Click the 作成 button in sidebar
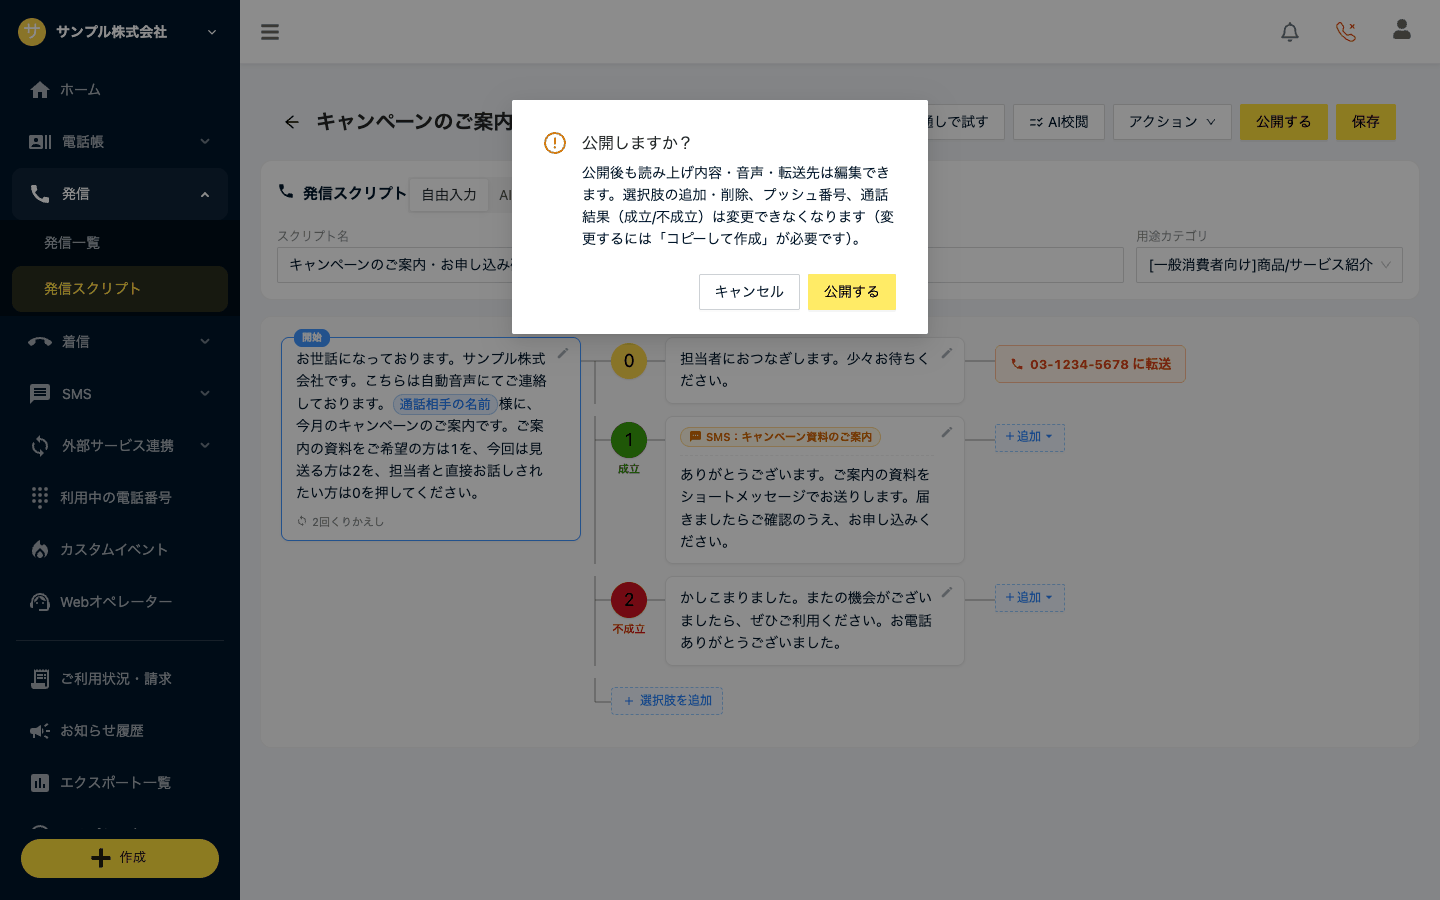 coord(120,858)
